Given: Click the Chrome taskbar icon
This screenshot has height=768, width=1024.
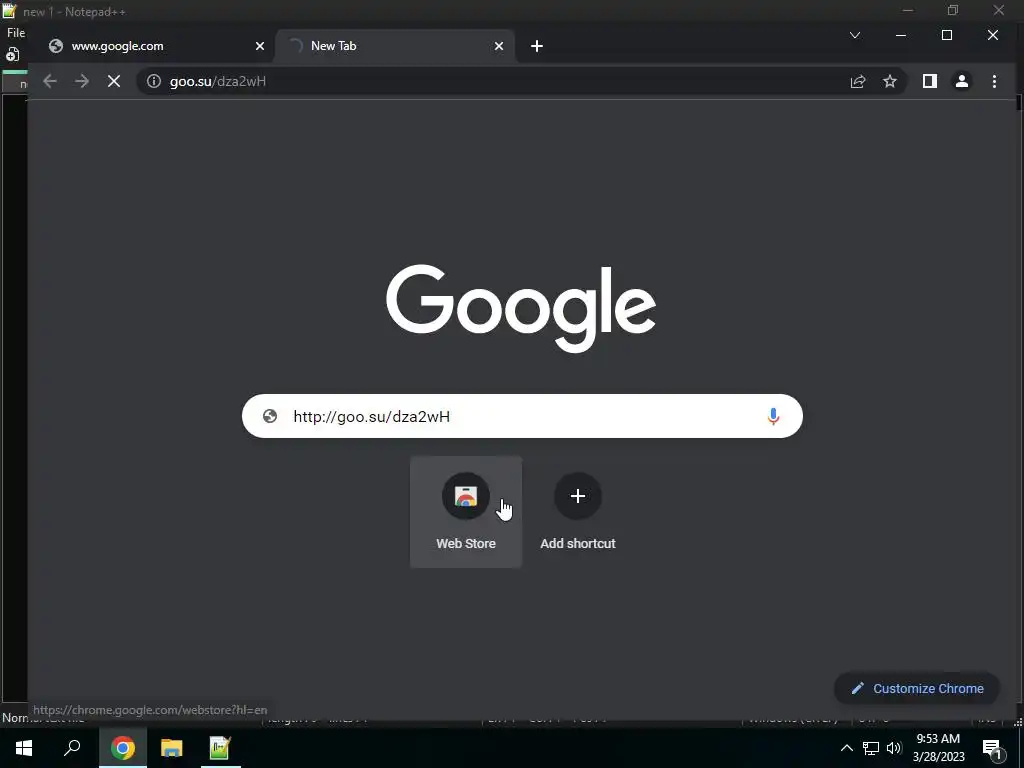Looking at the screenshot, I should [123, 748].
